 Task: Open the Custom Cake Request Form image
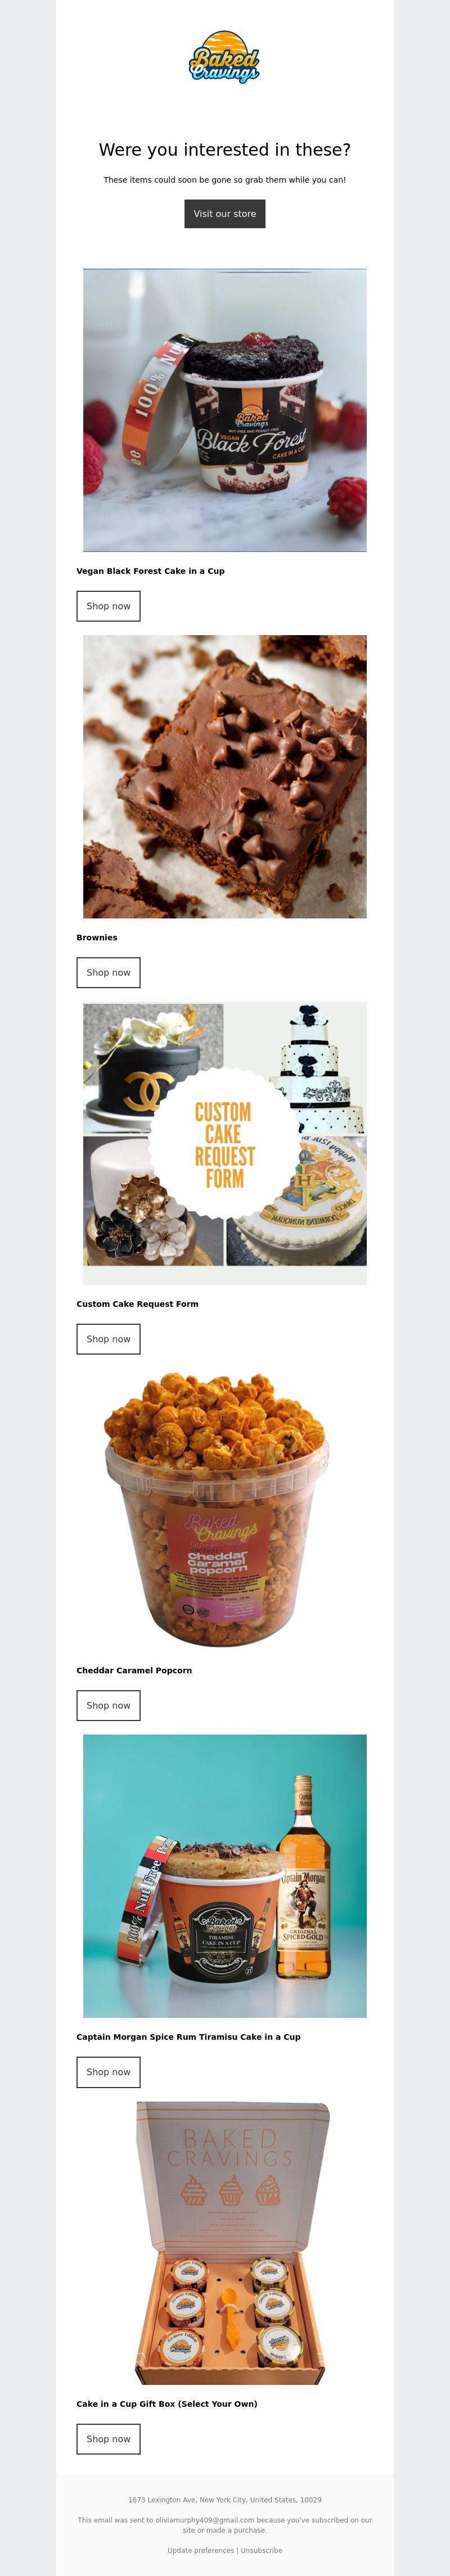point(225,1143)
